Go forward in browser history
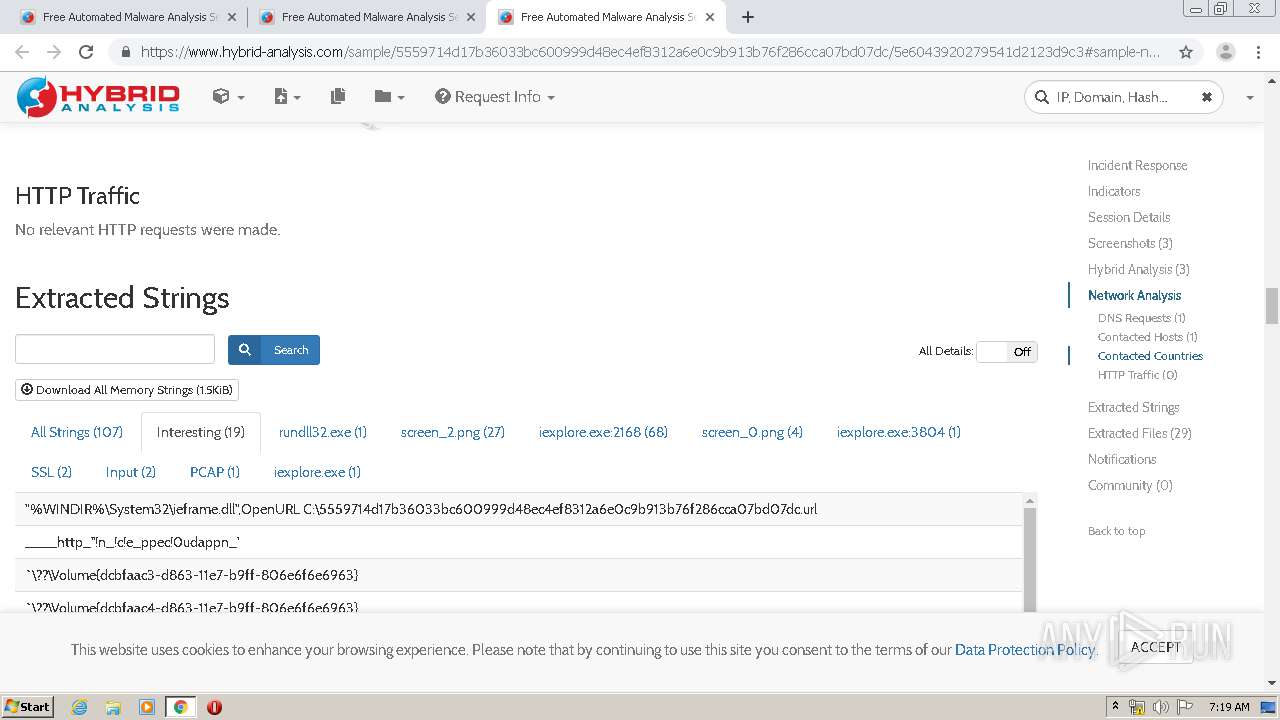The height and width of the screenshot is (720, 1280). coord(54,52)
